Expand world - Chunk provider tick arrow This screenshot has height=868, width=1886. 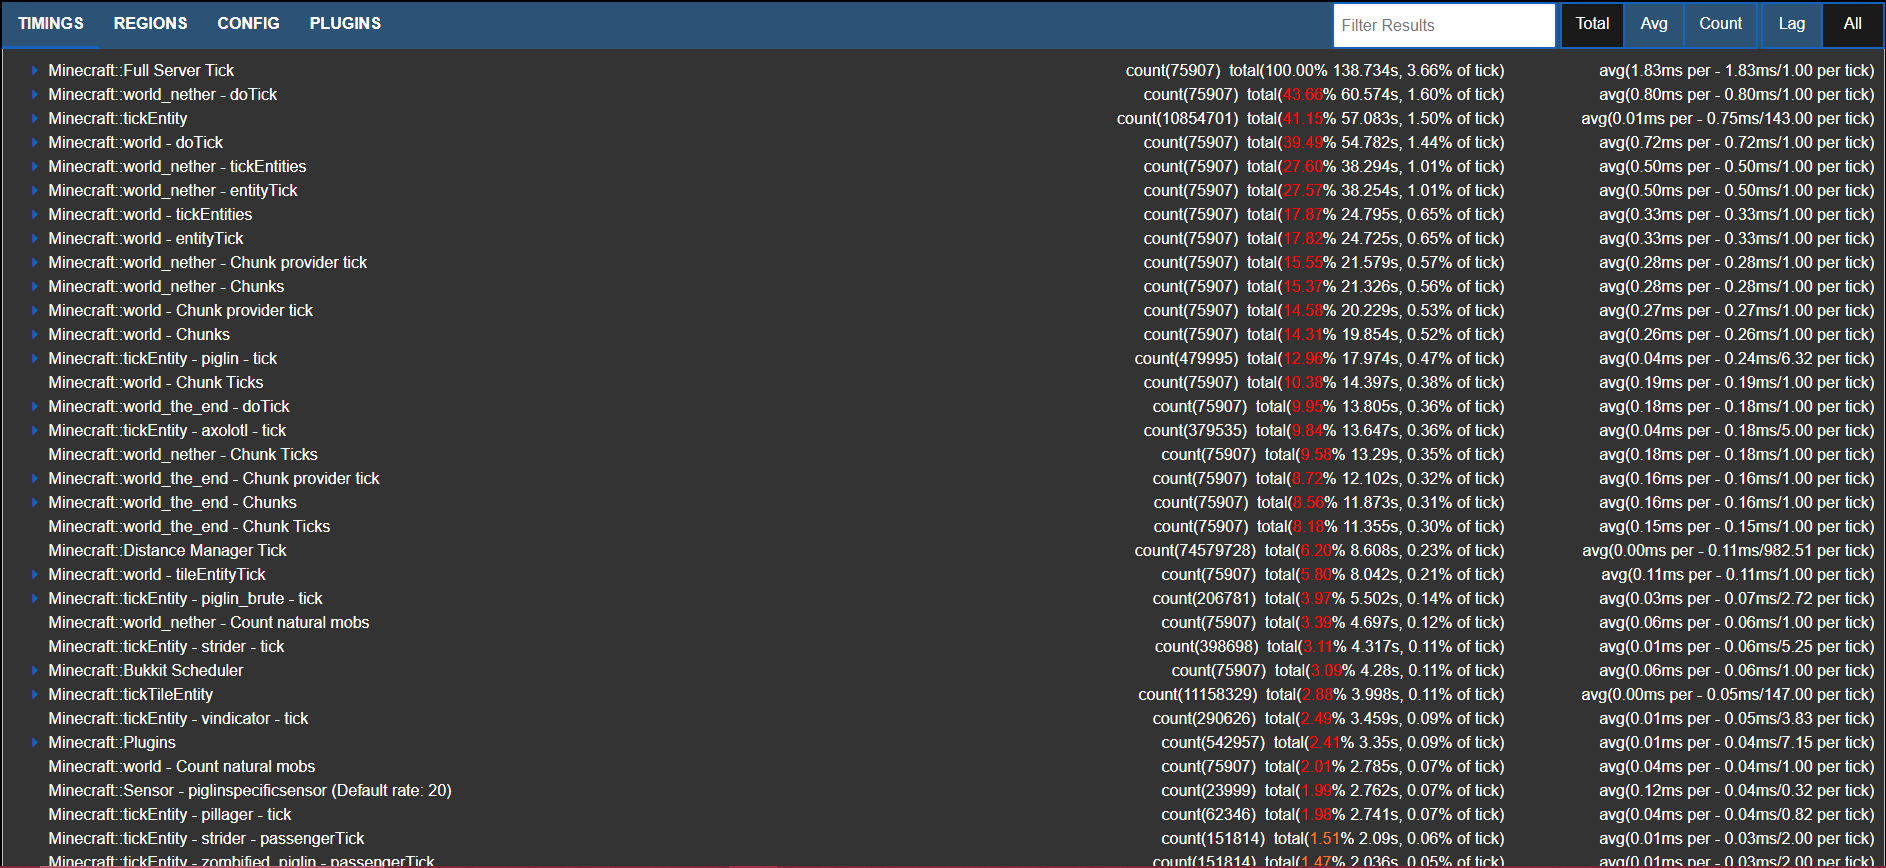tap(34, 311)
